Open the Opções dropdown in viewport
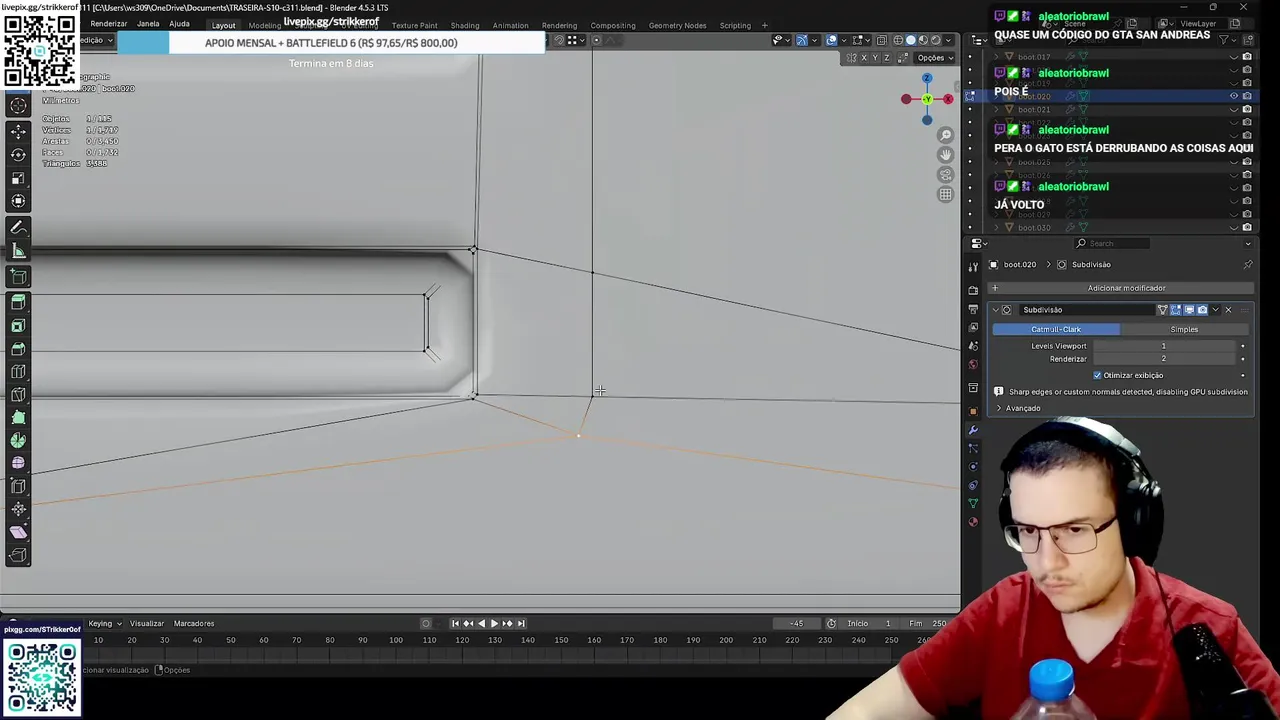This screenshot has width=1280, height=720. pyautogui.click(x=935, y=58)
